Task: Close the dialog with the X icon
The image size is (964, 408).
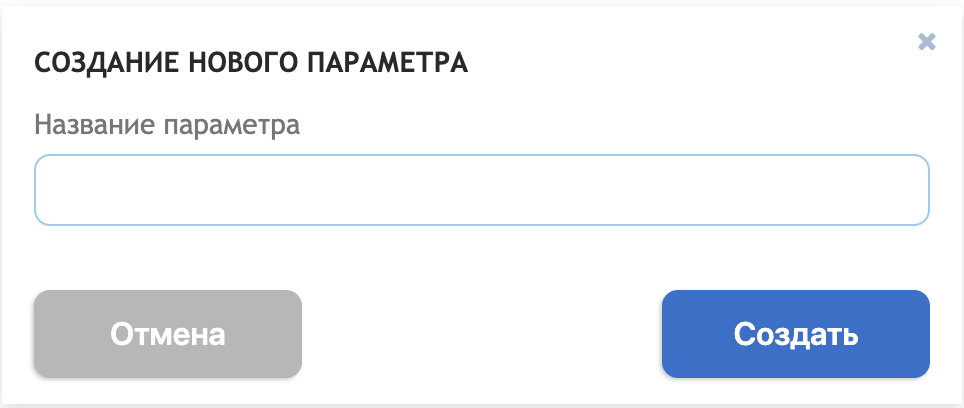Action: 926,42
